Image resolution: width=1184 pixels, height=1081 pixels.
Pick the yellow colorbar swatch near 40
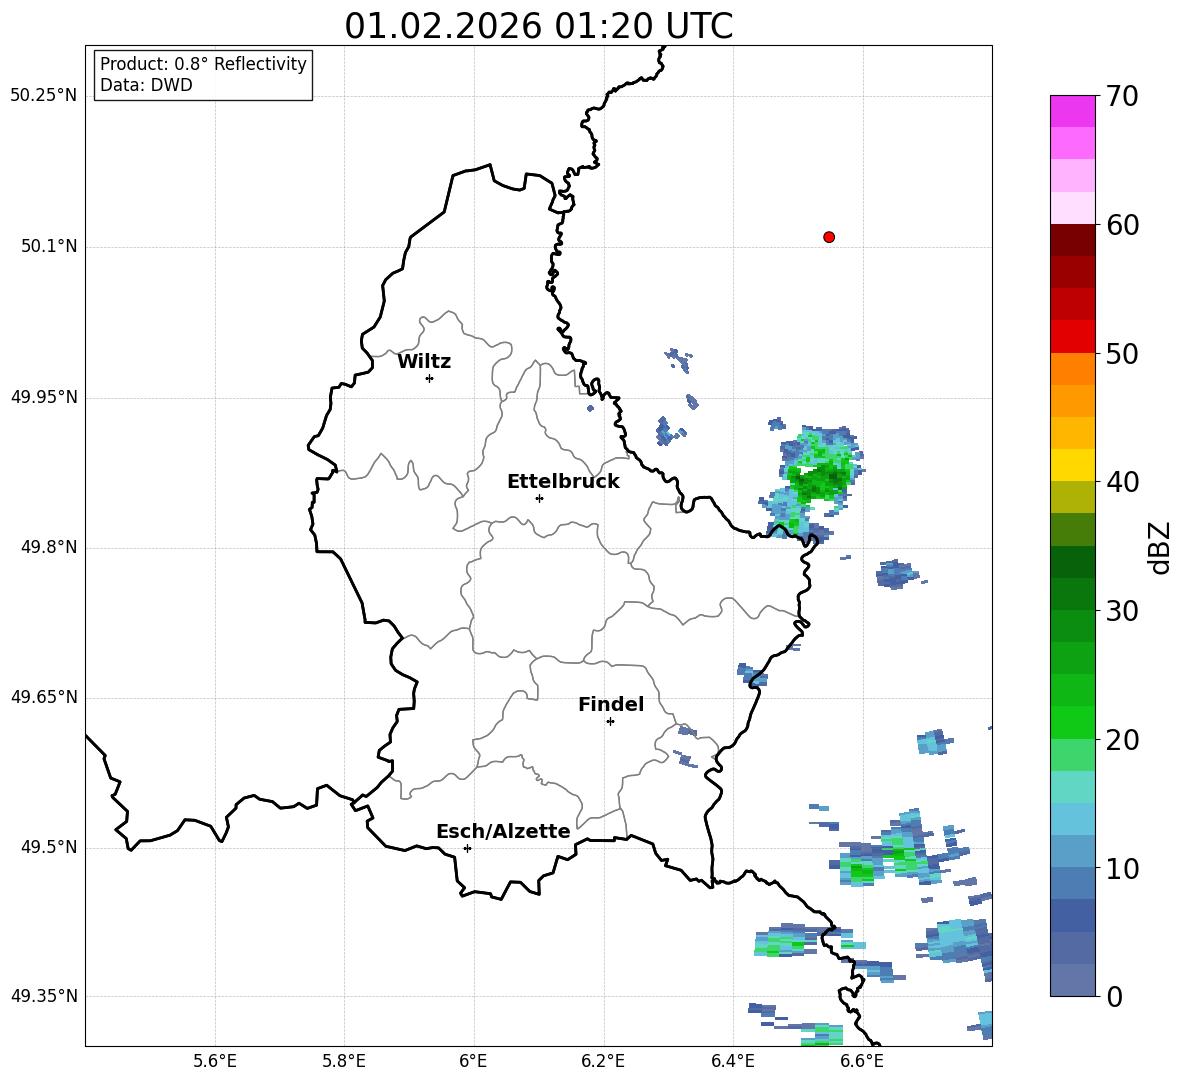tap(1072, 465)
